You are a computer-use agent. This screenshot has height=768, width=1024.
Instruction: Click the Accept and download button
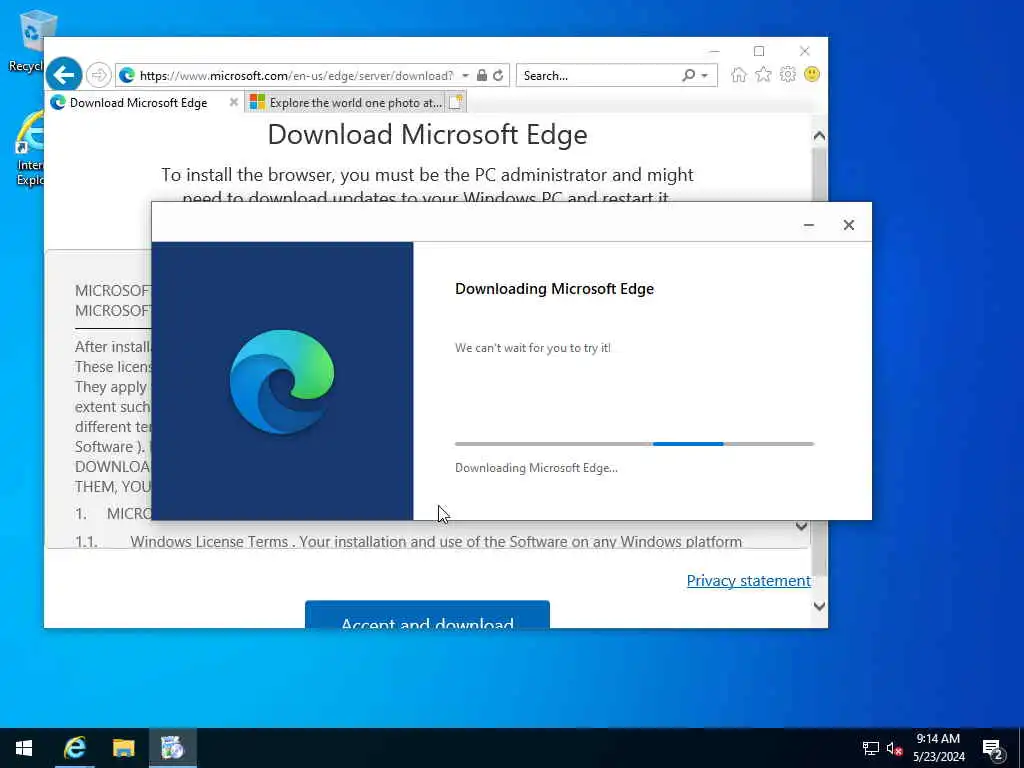pyautogui.click(x=427, y=615)
